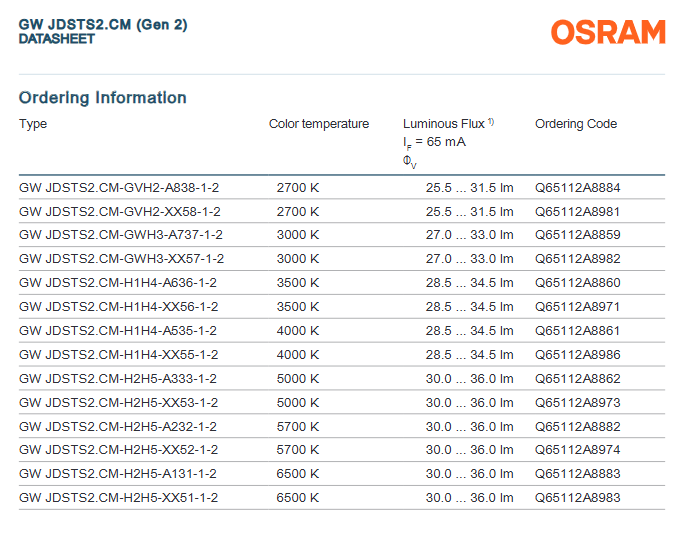
Task: Select type GW JDSTS2.CM-GVH2-A838-1-2
Action: point(119,188)
